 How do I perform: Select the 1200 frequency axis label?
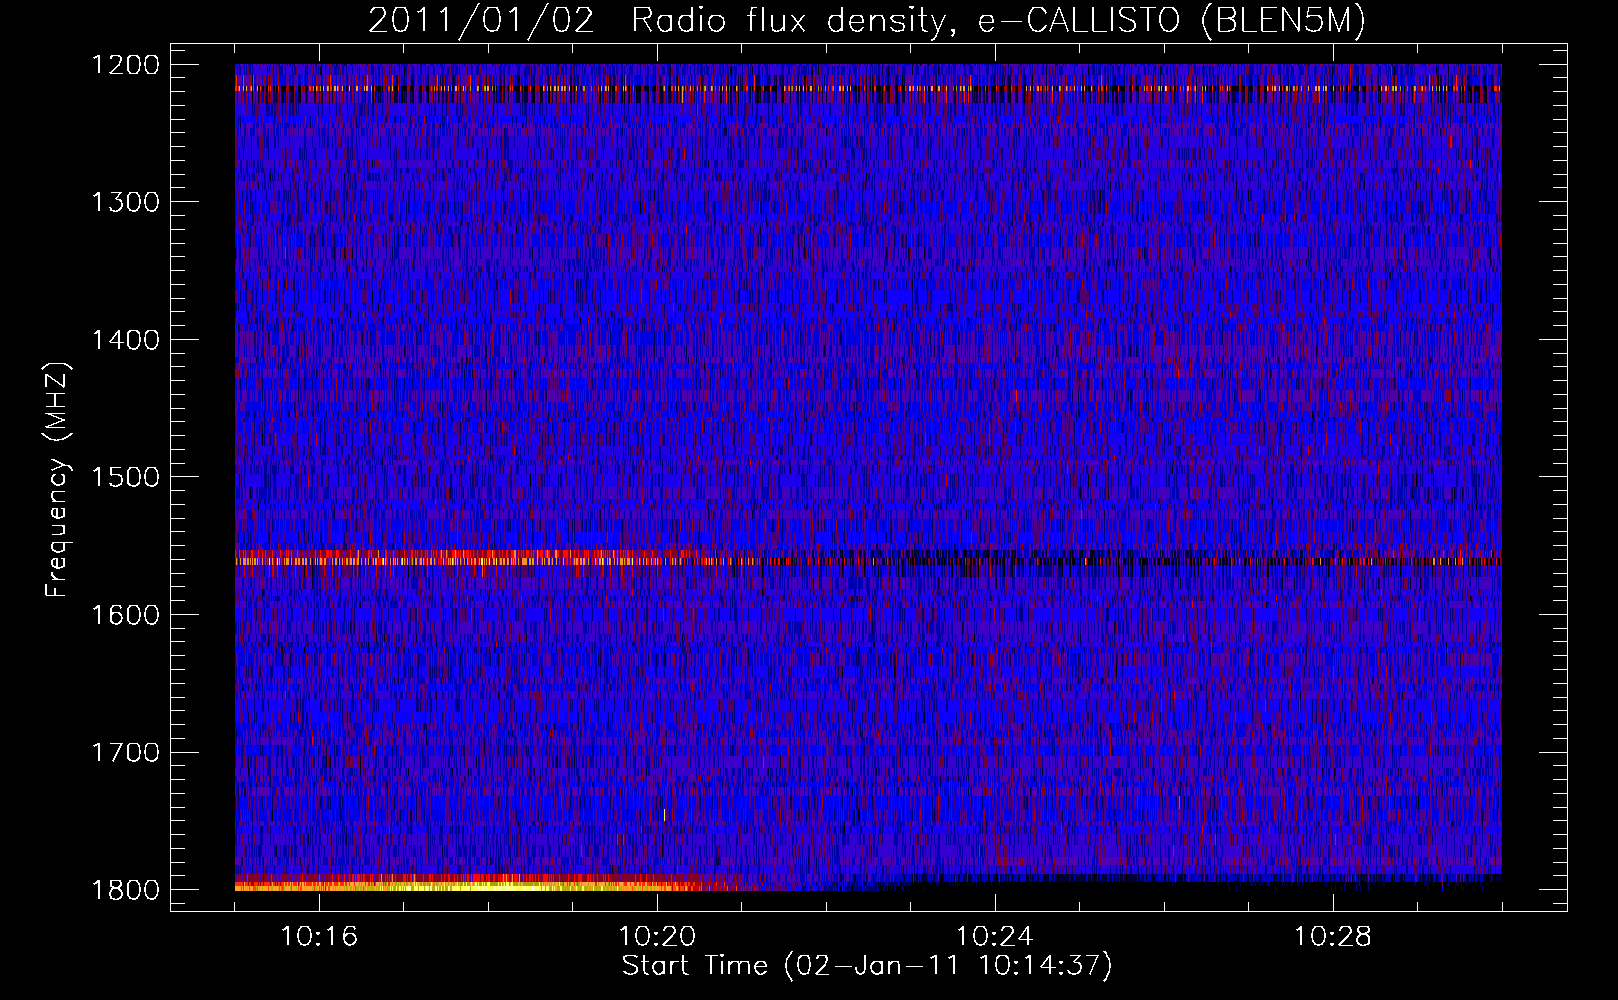(125, 65)
